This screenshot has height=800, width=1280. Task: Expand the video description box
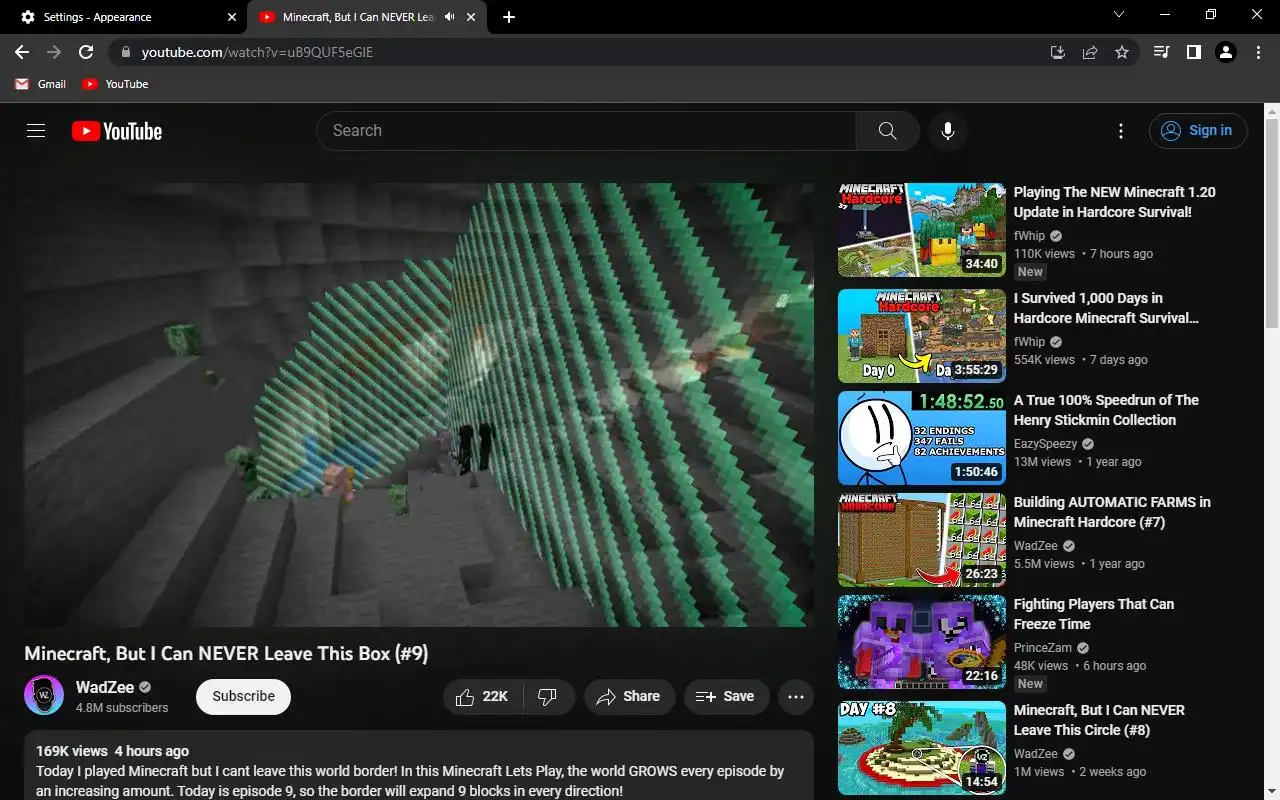[419, 766]
